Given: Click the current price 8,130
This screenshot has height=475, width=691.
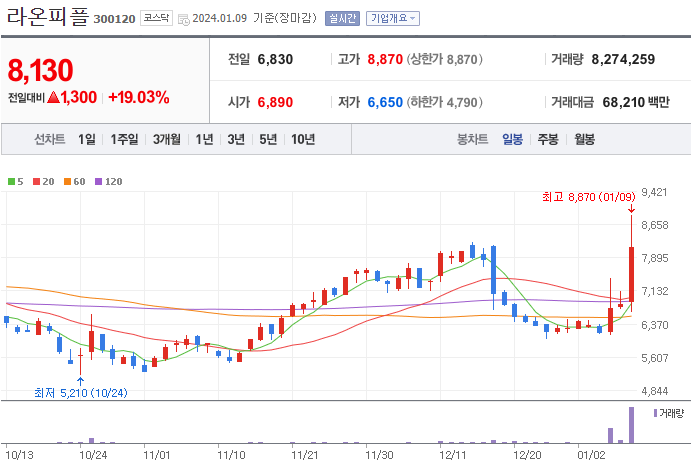Looking at the screenshot, I should pyautogui.click(x=40, y=71).
